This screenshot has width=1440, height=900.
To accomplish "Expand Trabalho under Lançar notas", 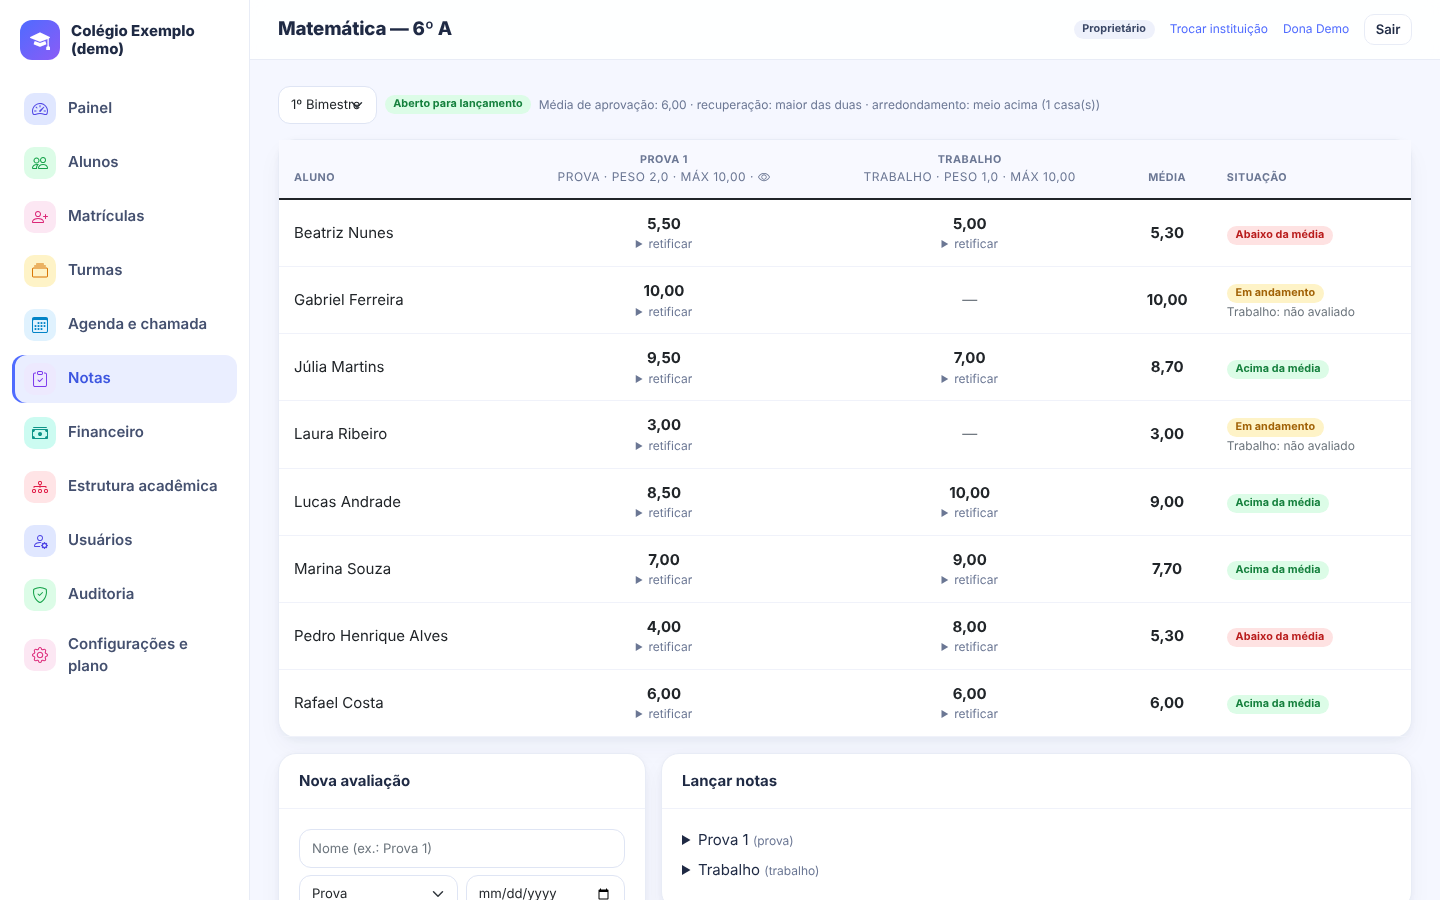I will pyautogui.click(x=750, y=870).
